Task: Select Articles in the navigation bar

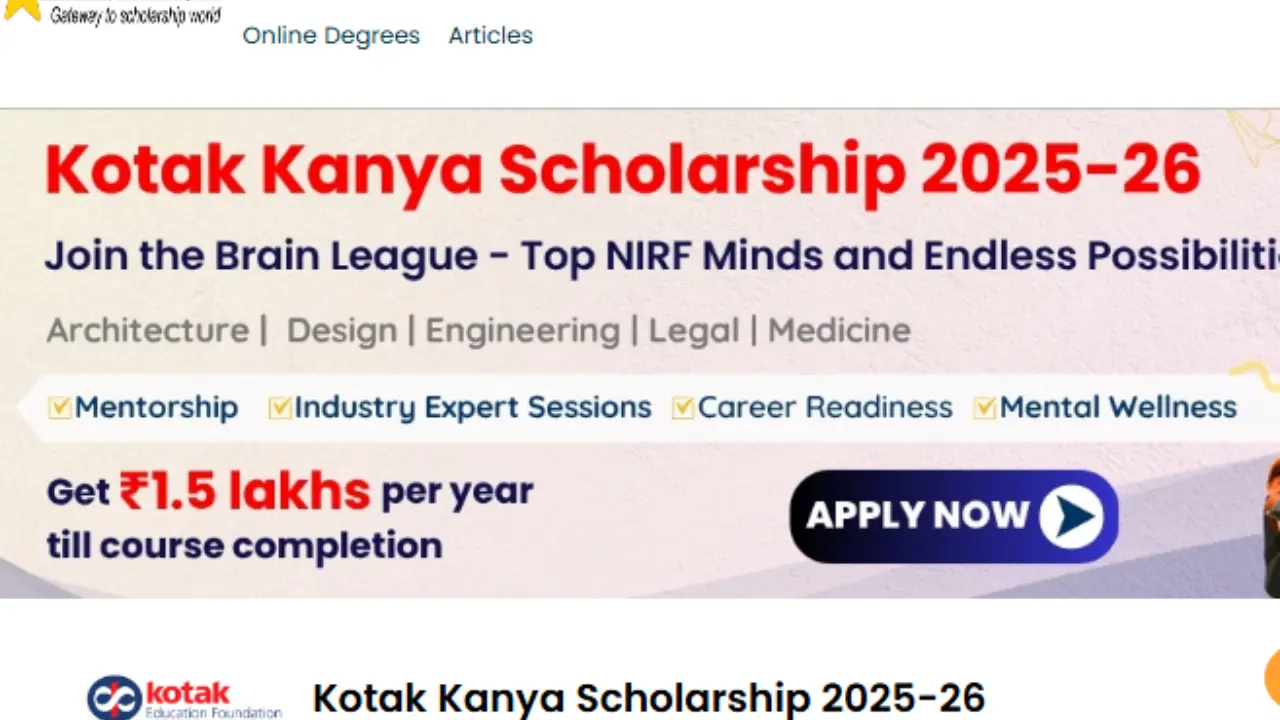Action: tap(491, 35)
